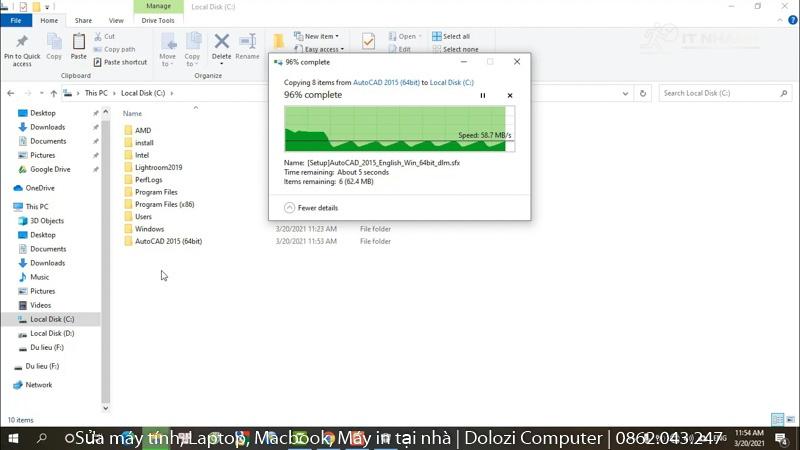
Task: Select the PerfLogs folder
Action: (148, 180)
